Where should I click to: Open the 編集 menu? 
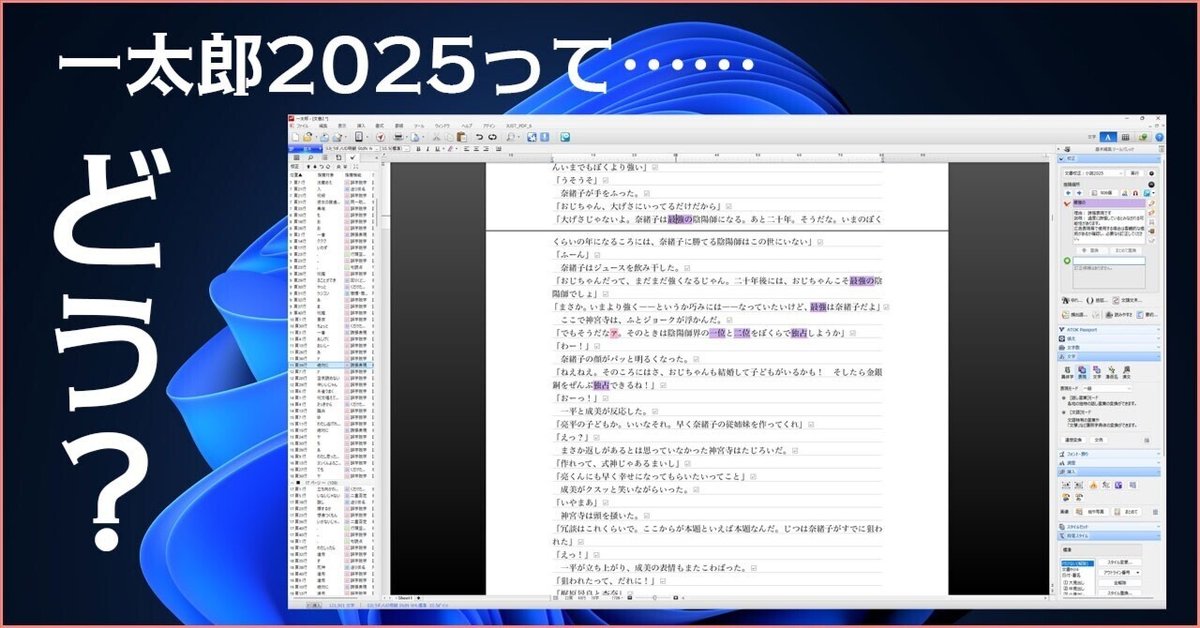[x=323, y=126]
